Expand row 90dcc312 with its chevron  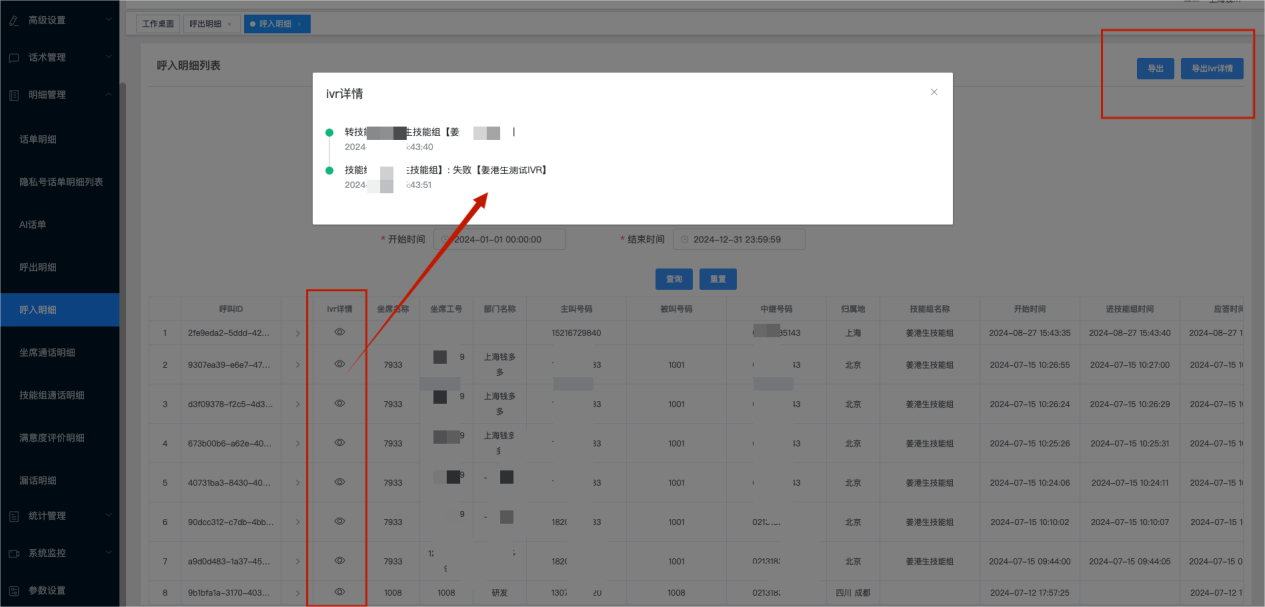tap(297, 522)
